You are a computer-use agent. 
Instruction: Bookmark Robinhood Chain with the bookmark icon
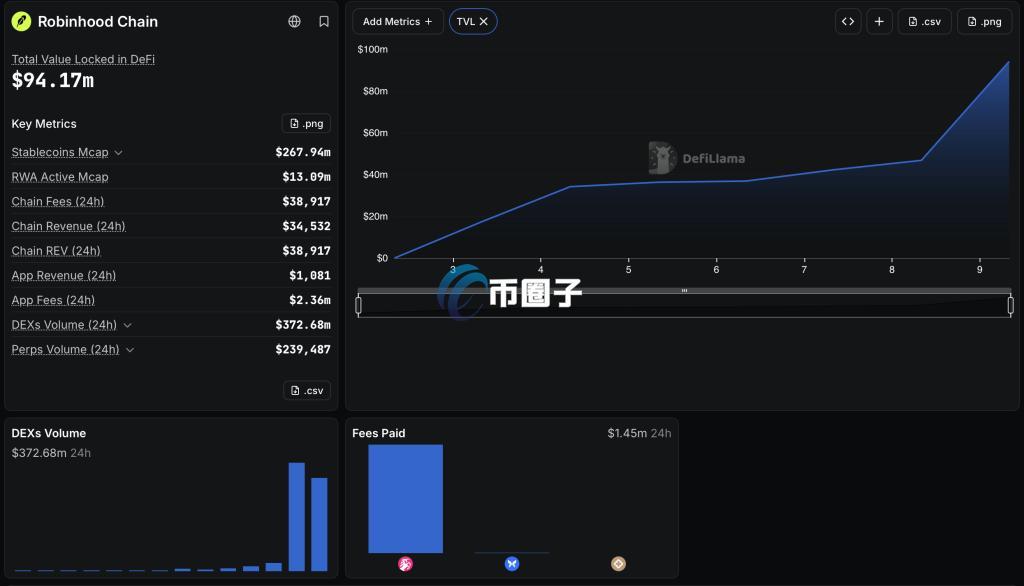point(324,22)
